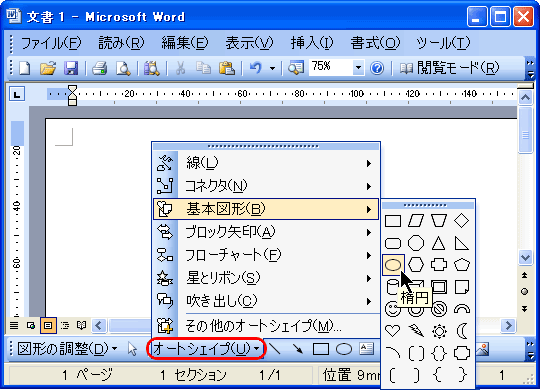The image size is (540, 390).
Task: Choose その他のオートシェイプ(M)... entry
Action: (x=266, y=326)
